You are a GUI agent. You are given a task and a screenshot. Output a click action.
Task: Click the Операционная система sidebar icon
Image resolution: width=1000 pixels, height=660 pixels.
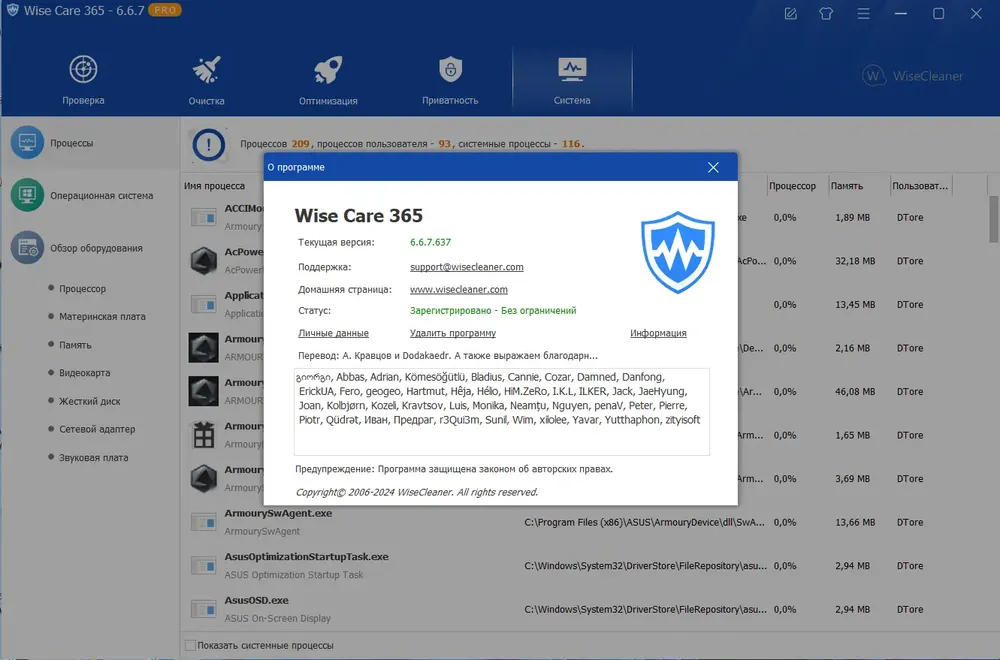click(x=27, y=195)
